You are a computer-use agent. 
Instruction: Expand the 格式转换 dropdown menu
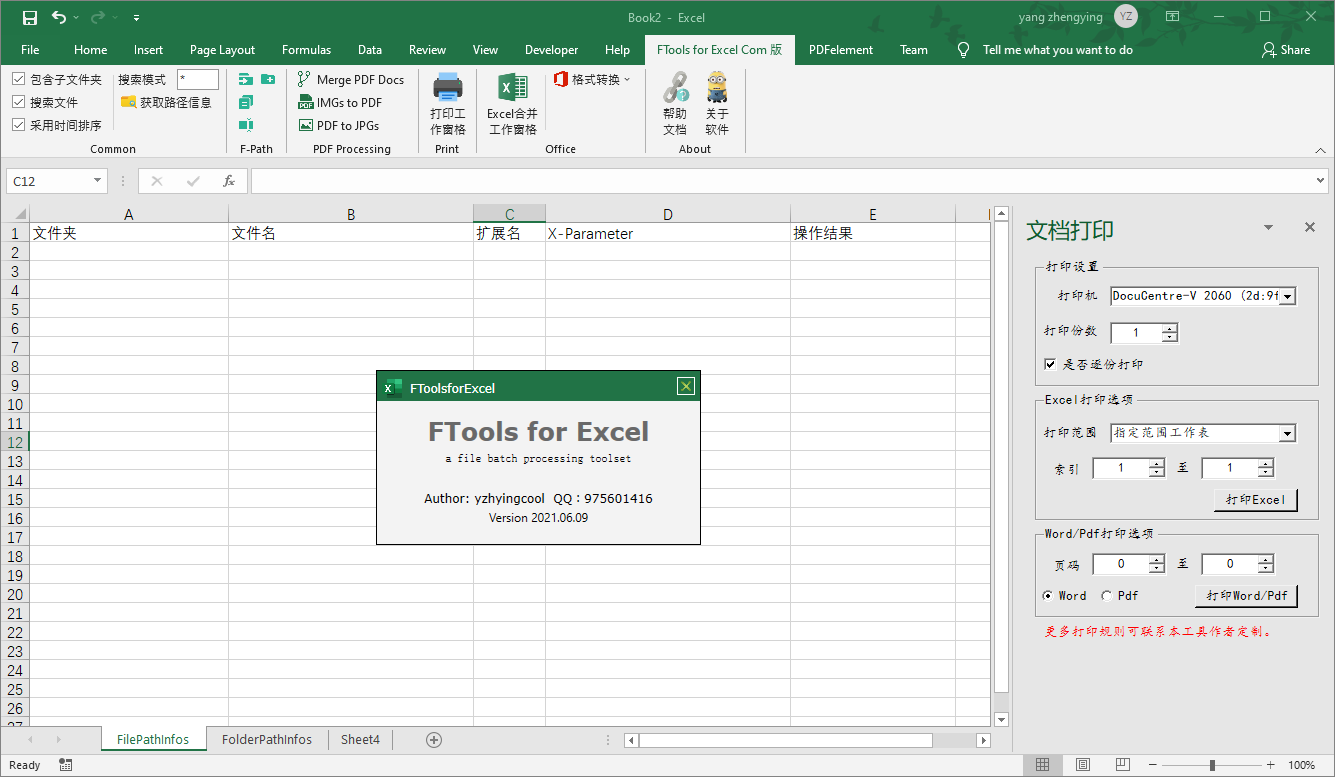(592, 79)
